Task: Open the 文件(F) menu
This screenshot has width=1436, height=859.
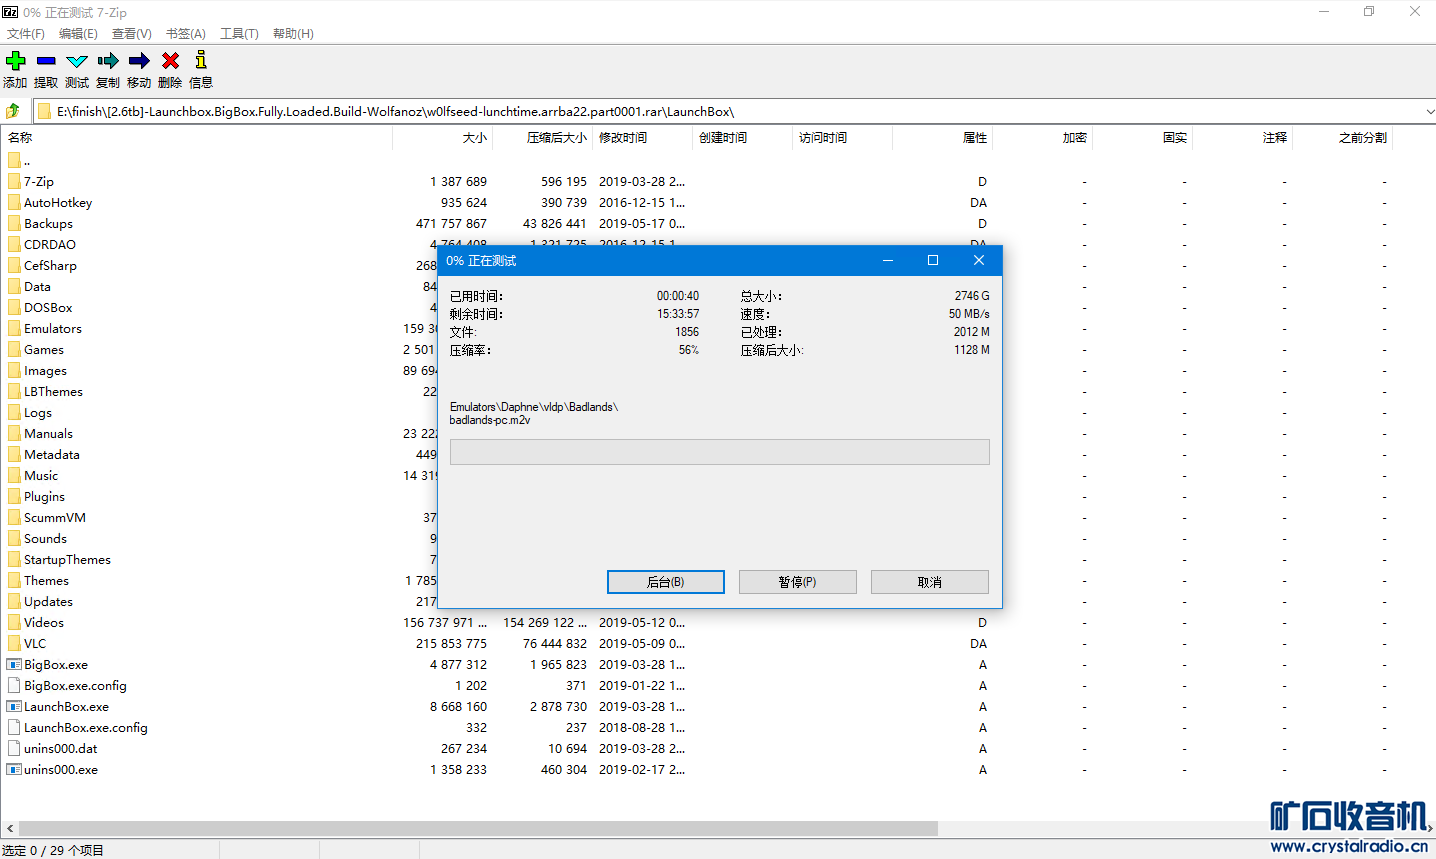Action: (25, 33)
